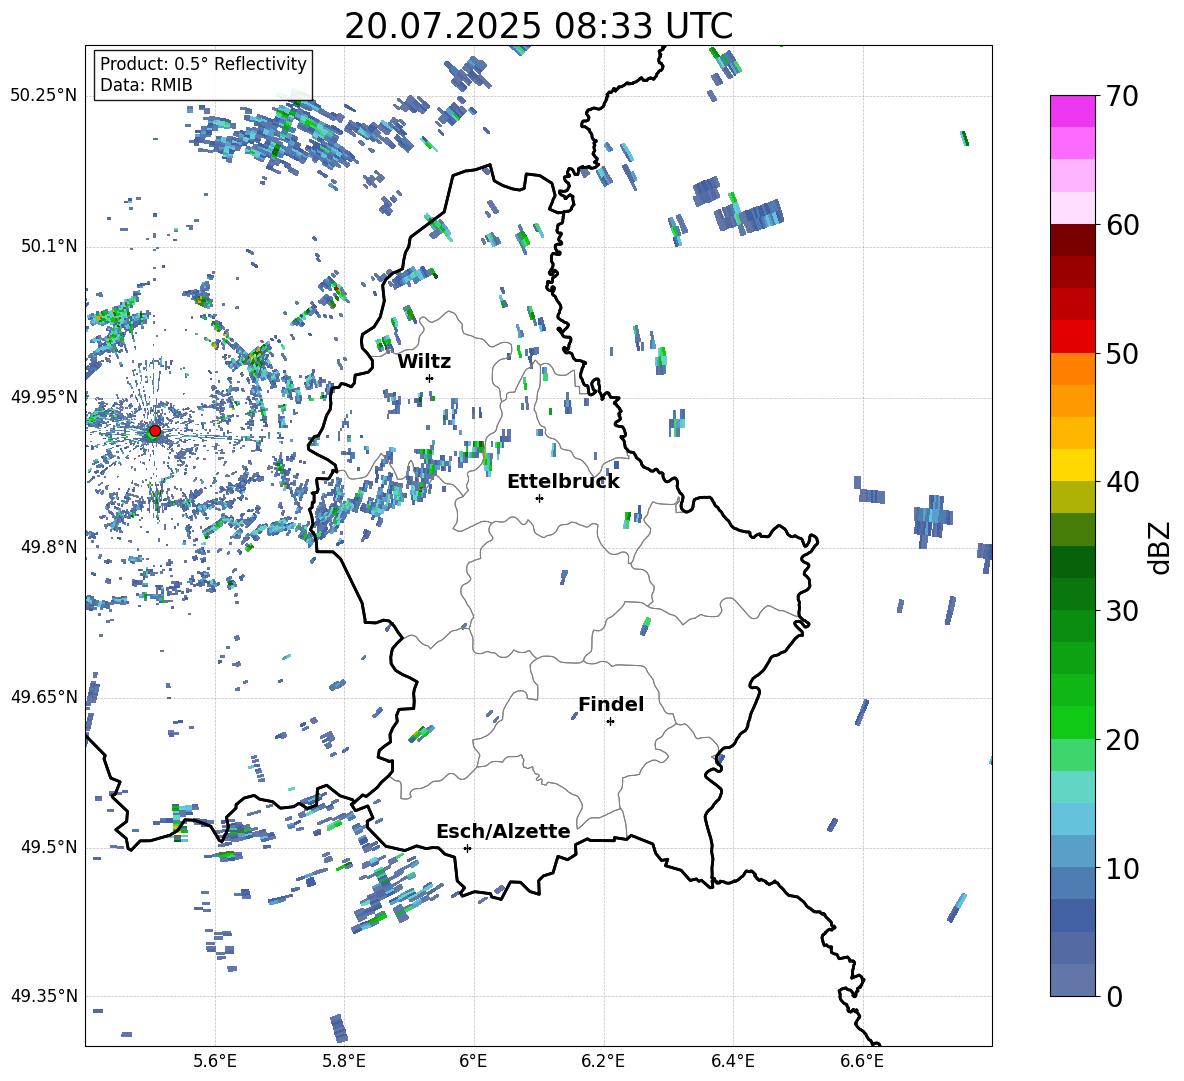
Task: Click the colorbar tick value 30
Action: (1122, 611)
